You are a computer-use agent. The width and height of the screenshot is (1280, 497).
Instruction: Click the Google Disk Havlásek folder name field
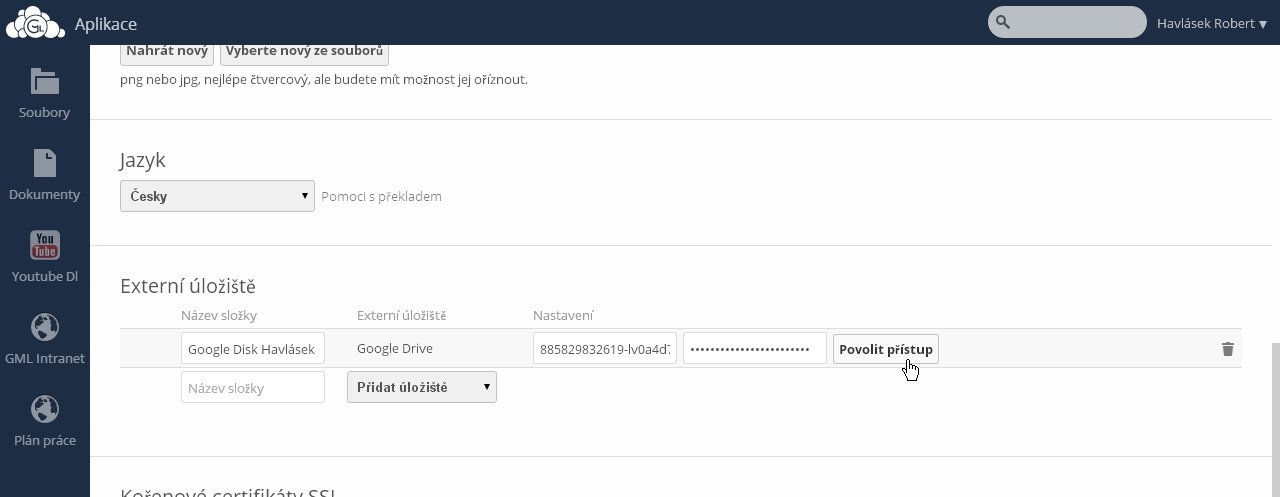pos(252,349)
